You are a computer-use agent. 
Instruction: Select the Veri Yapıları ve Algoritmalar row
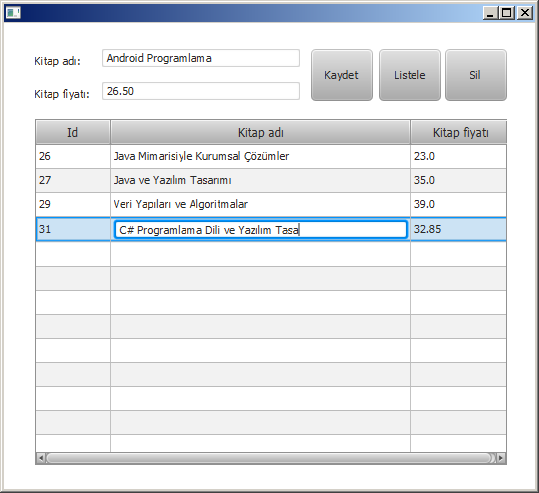pyautogui.click(x=271, y=205)
